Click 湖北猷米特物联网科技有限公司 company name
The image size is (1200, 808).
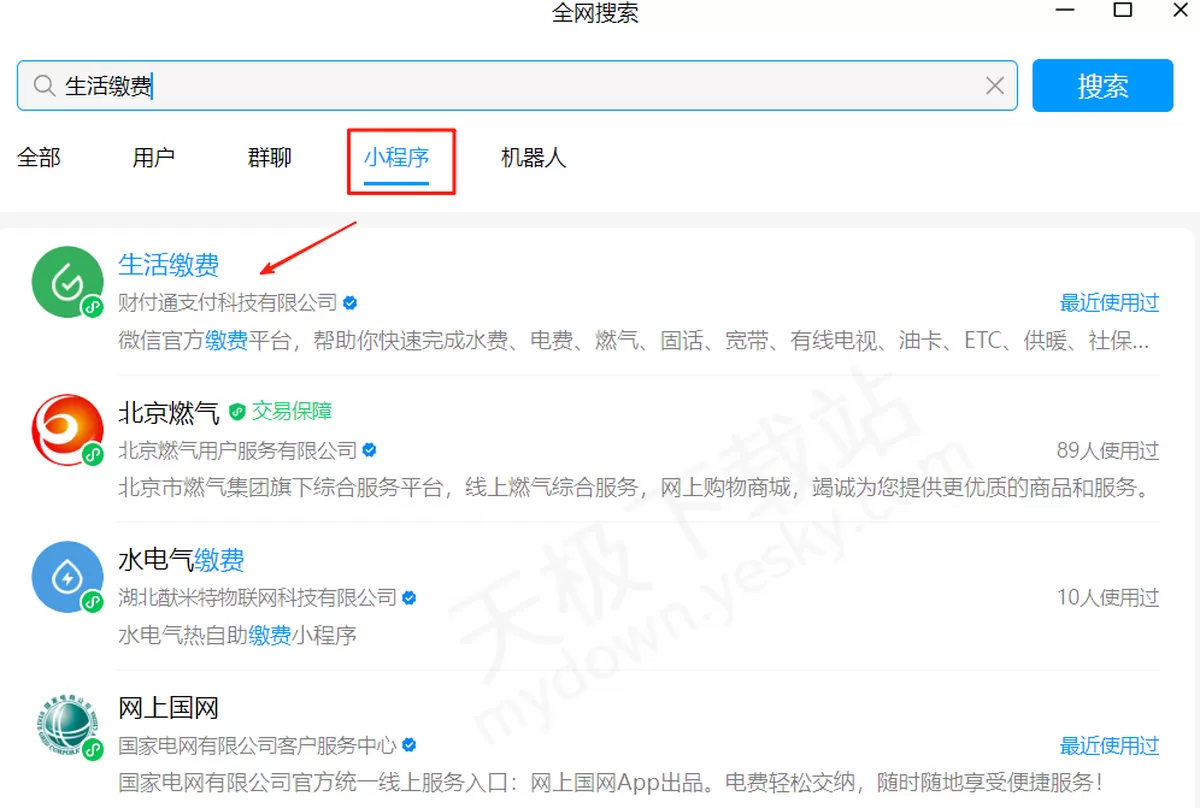(x=258, y=598)
